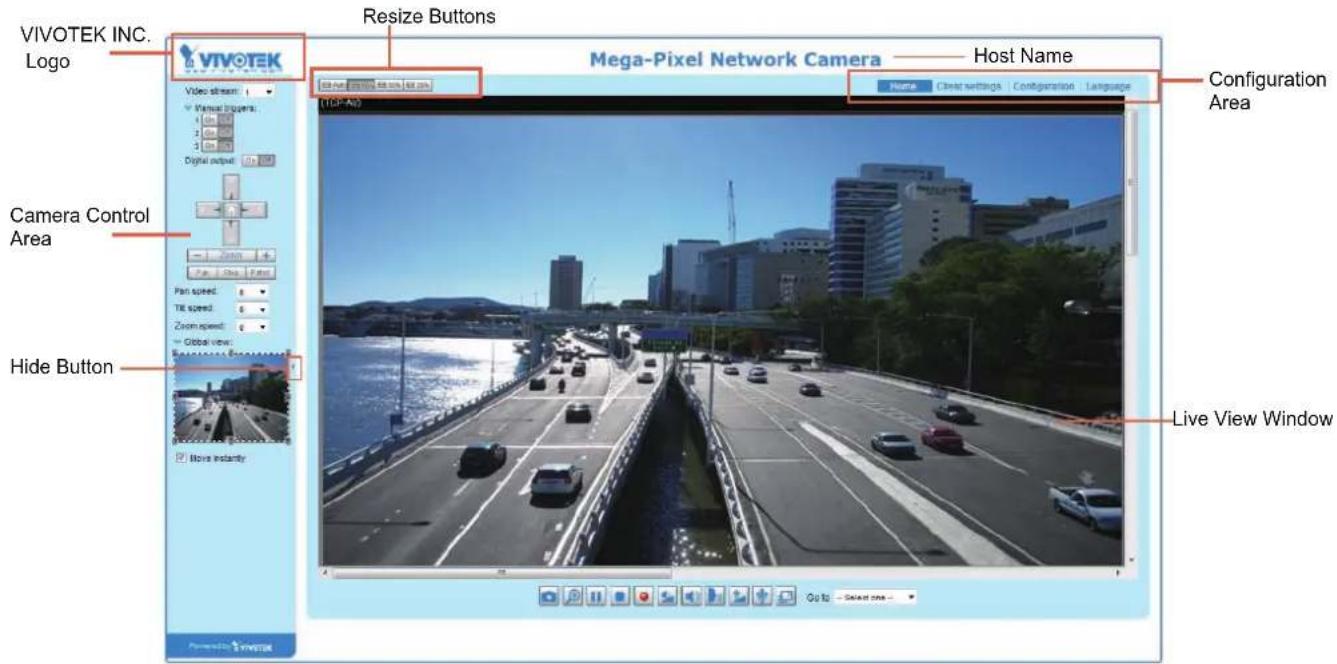This screenshot has width=1337, height=664.
Task: Open digital zoom magnifier tool
Action: pyautogui.click(x=572, y=596)
